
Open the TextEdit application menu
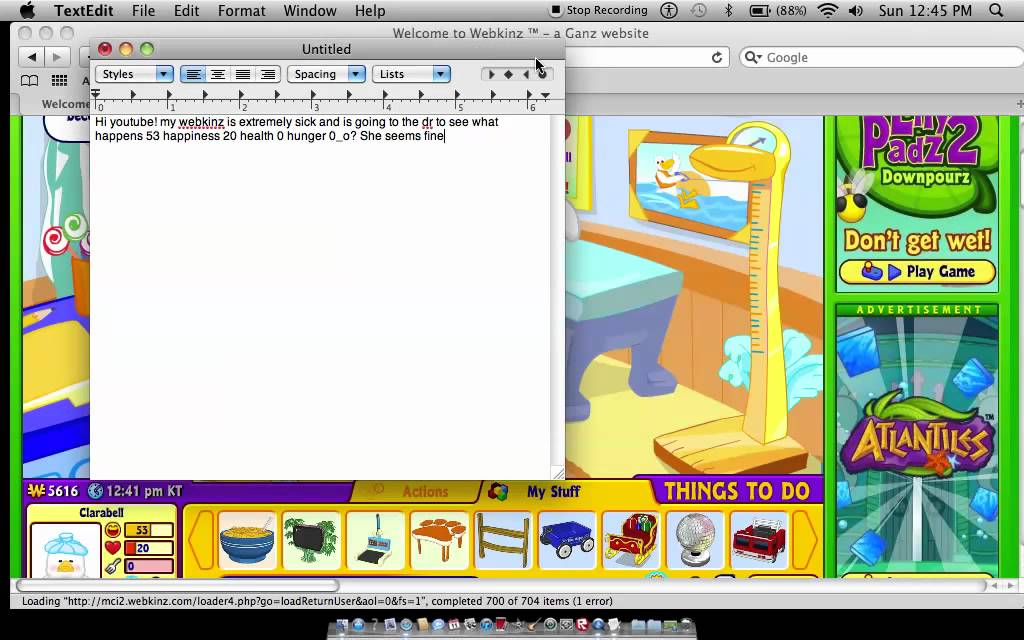pos(84,10)
